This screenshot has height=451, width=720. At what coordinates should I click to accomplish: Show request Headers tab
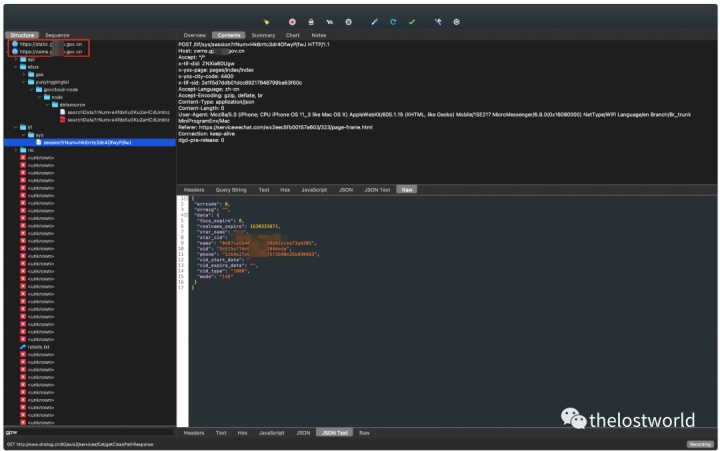pyautogui.click(x=194, y=190)
